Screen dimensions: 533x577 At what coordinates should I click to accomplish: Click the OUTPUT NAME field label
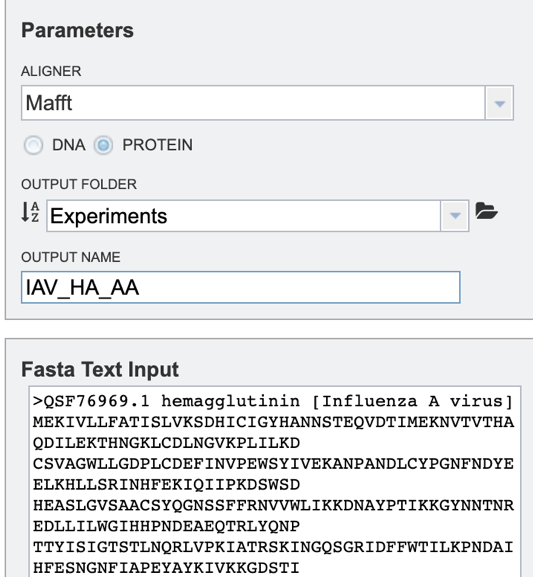pos(71,257)
